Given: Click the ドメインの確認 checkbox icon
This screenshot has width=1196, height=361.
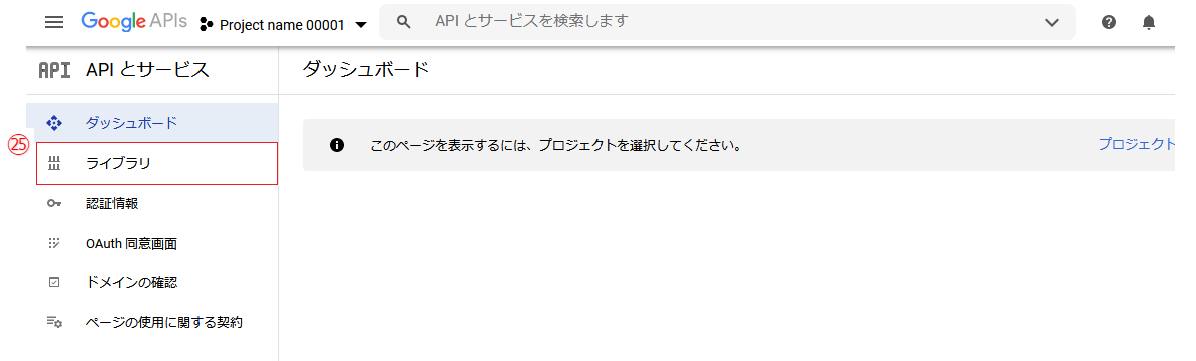Looking at the screenshot, I should click(53, 282).
